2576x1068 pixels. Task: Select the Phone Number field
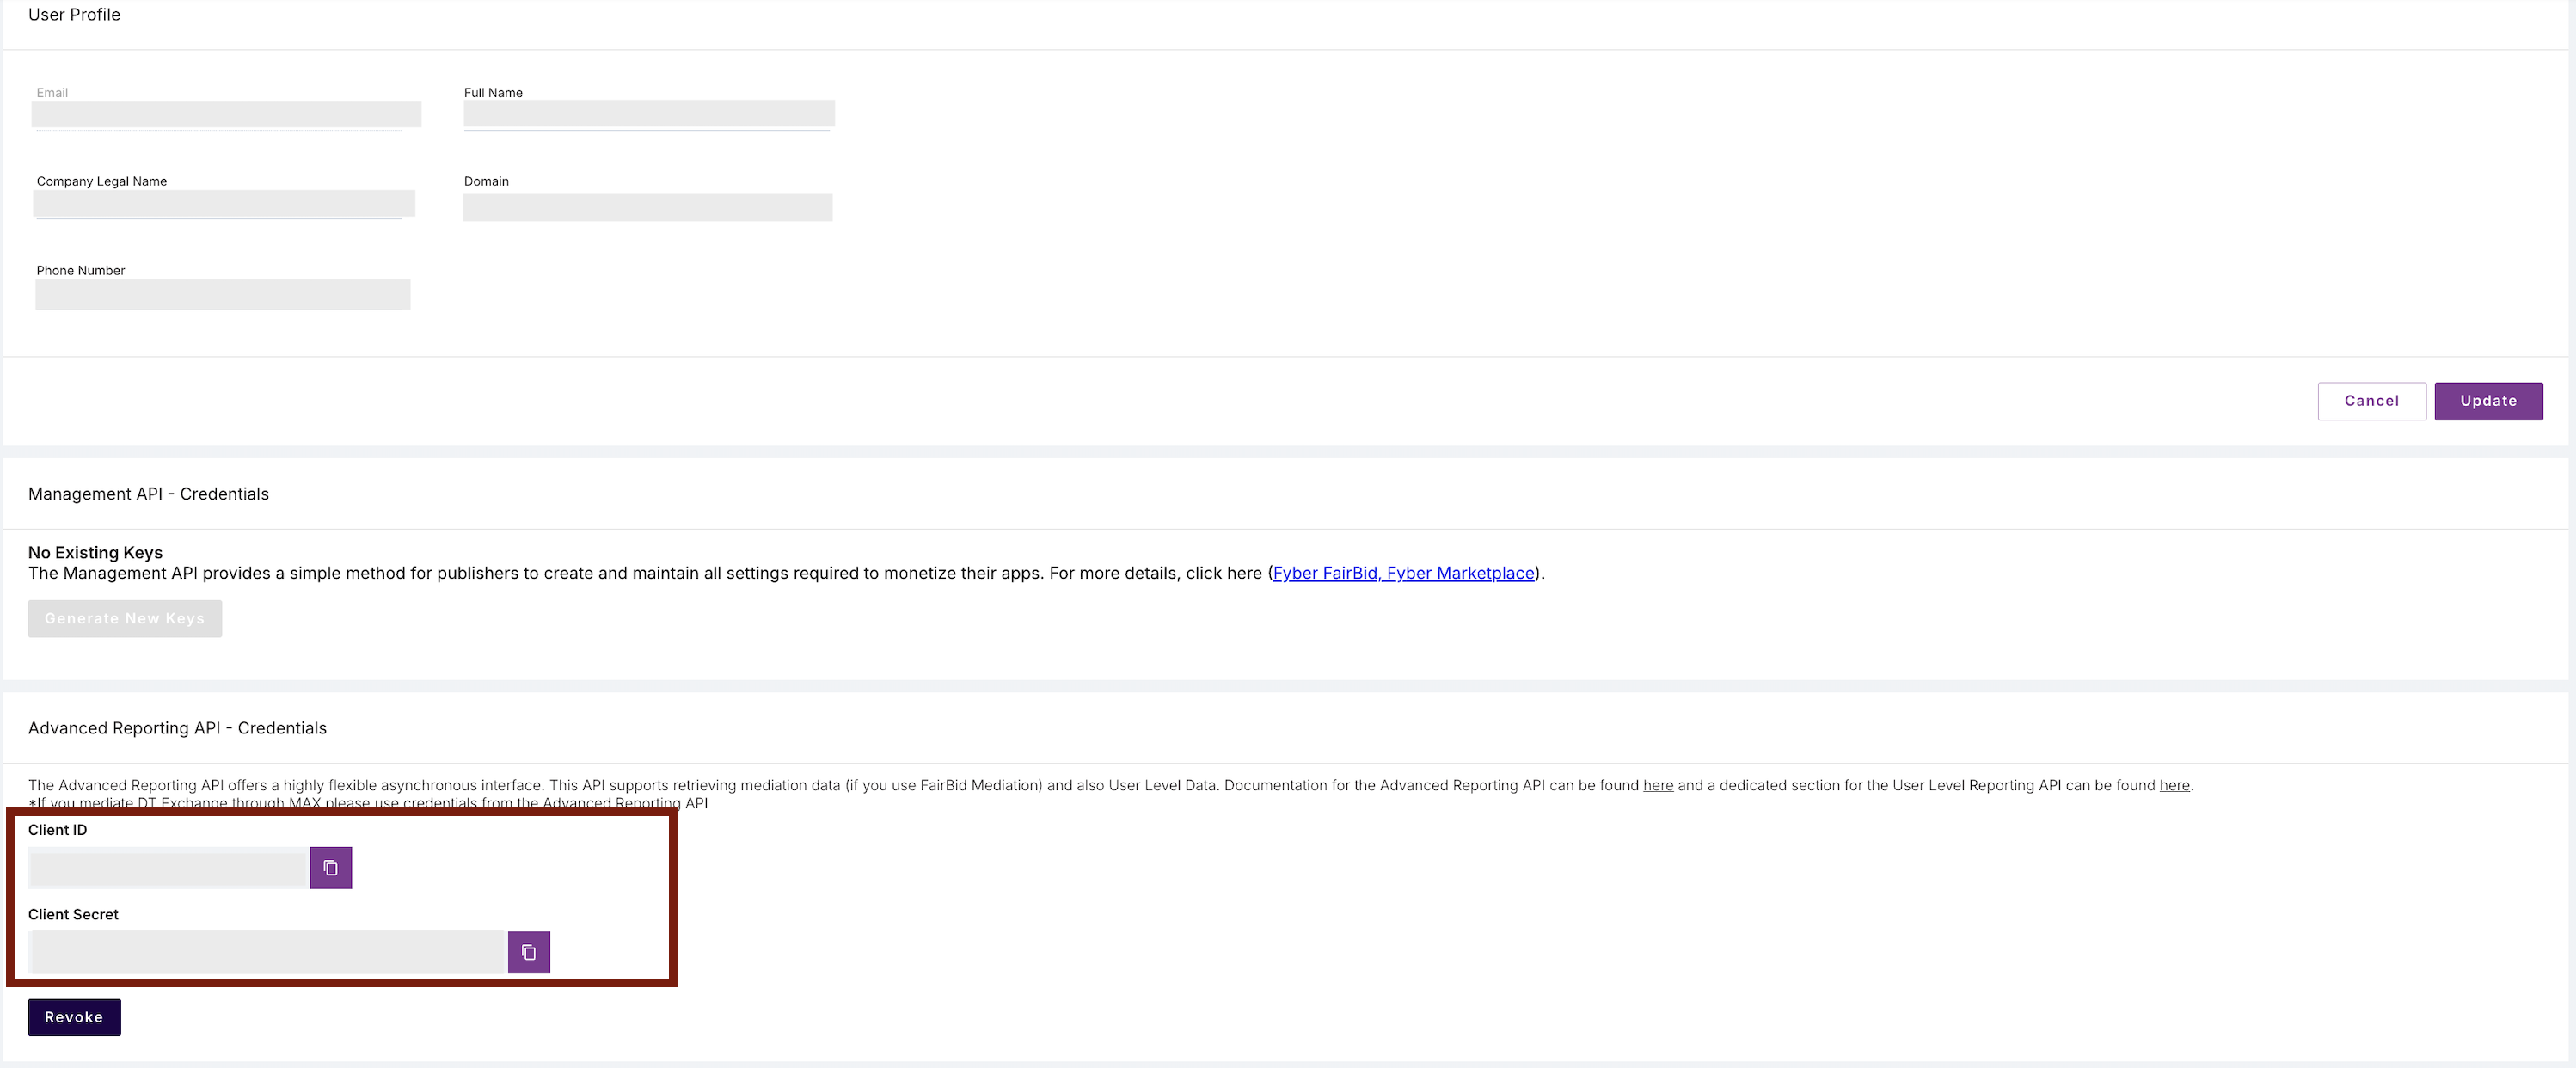222,294
